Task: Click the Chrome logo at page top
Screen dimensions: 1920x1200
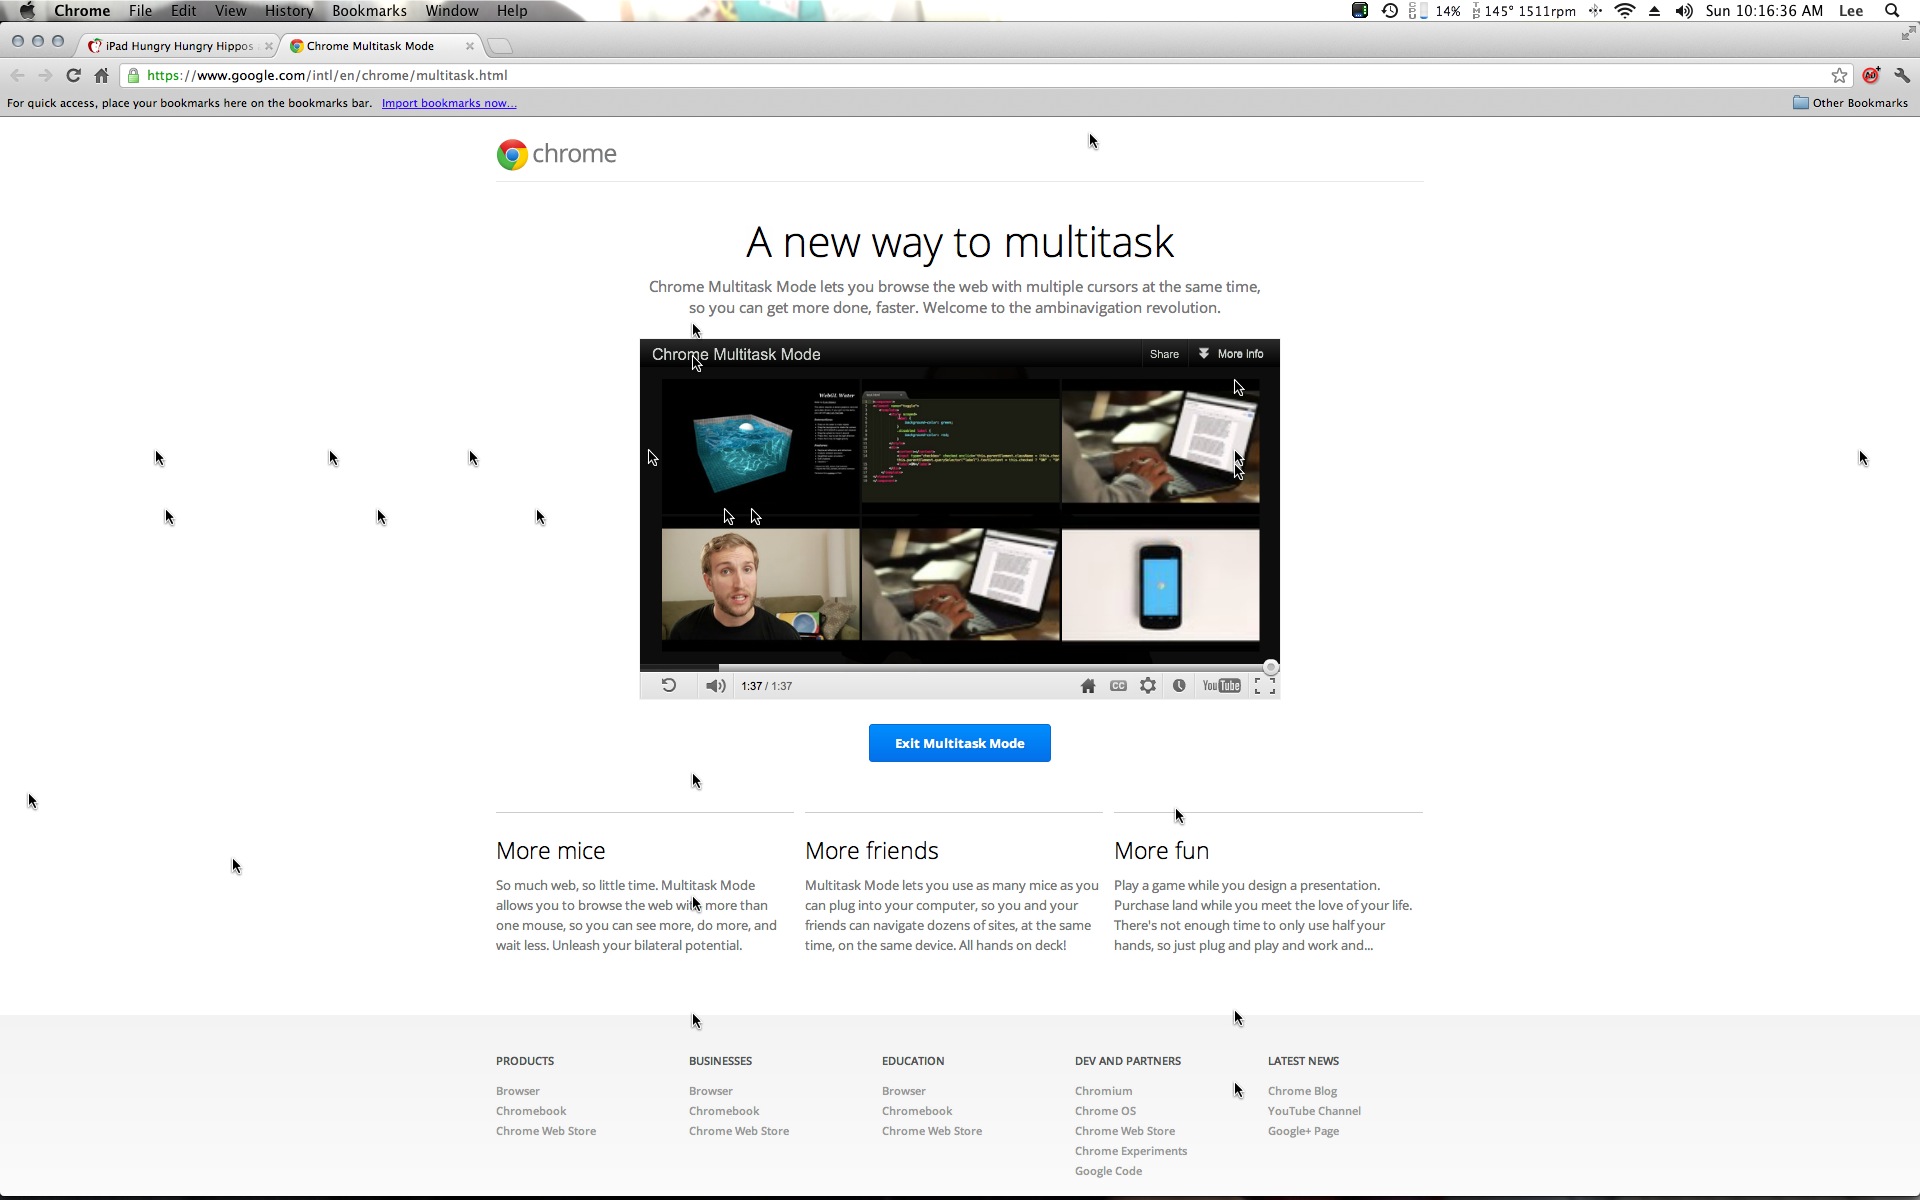Action: [x=557, y=154]
